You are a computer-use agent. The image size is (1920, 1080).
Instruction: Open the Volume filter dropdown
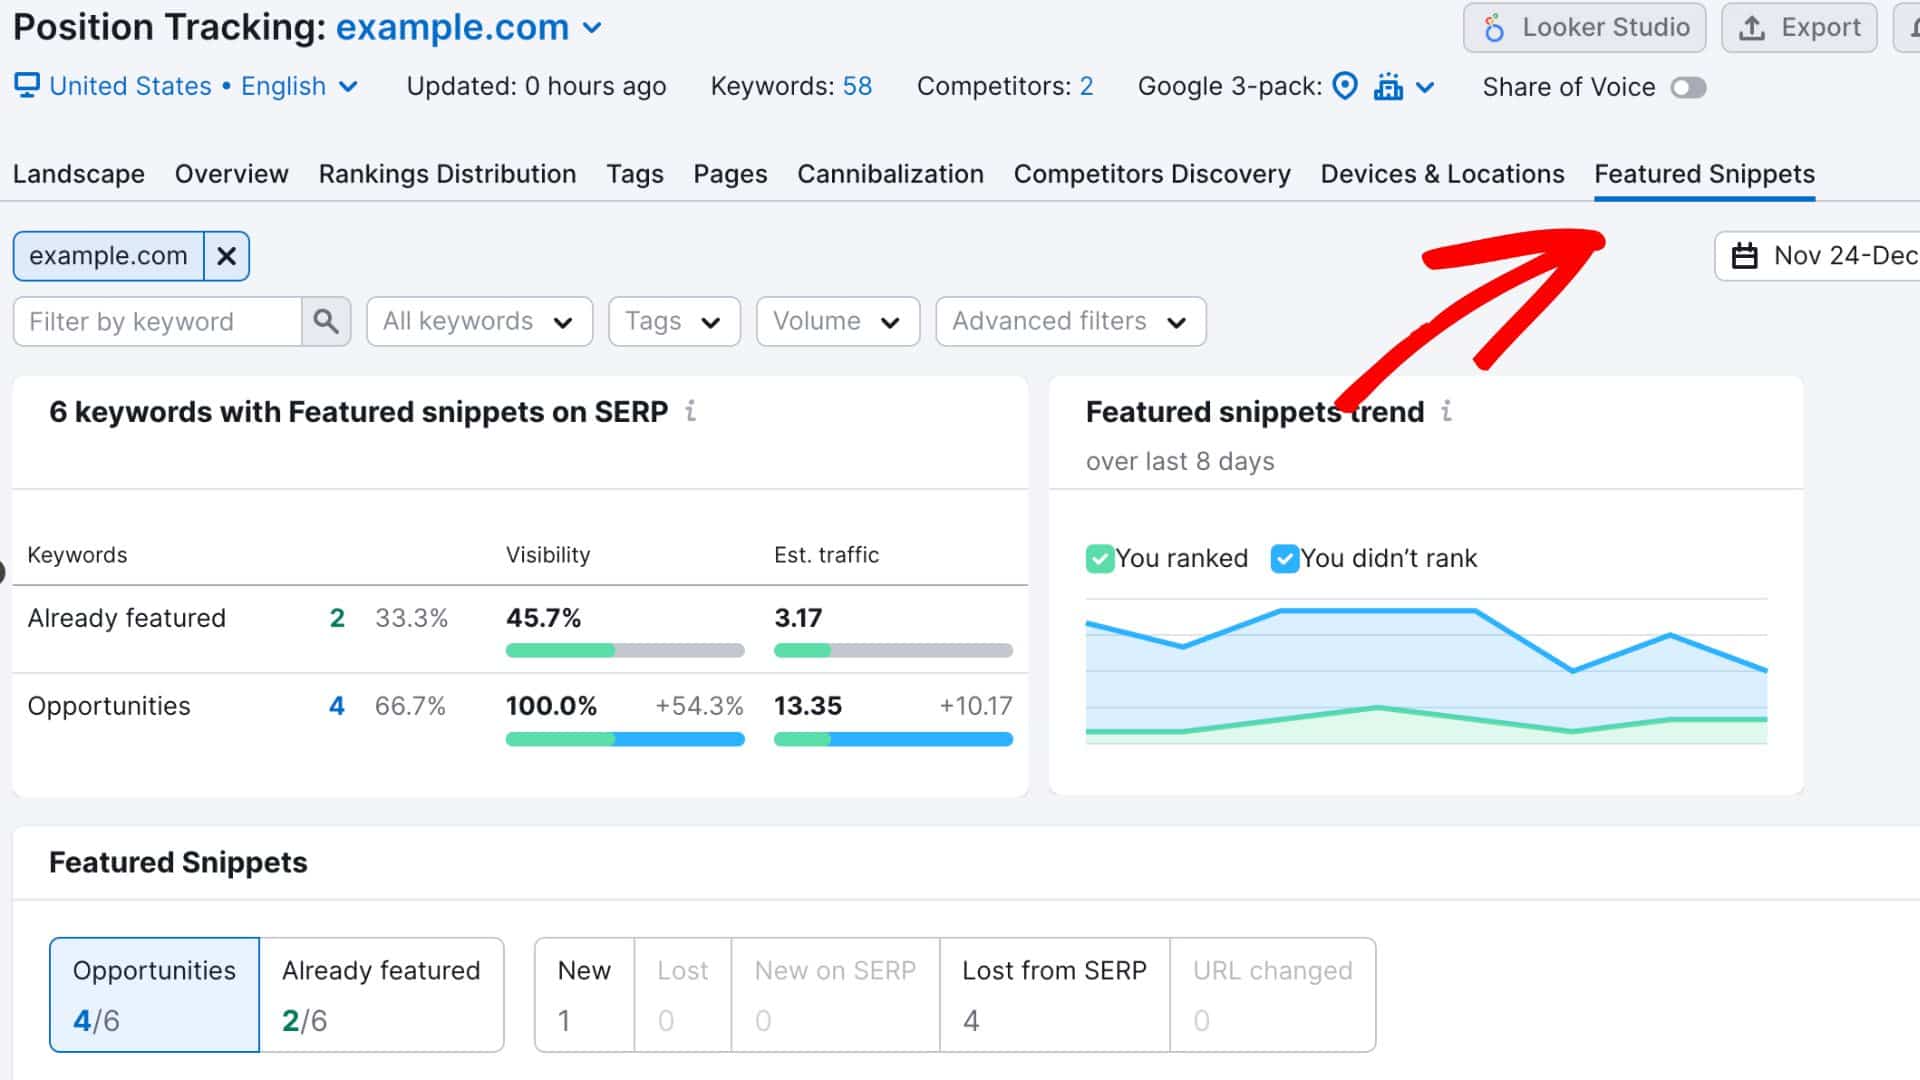(837, 321)
